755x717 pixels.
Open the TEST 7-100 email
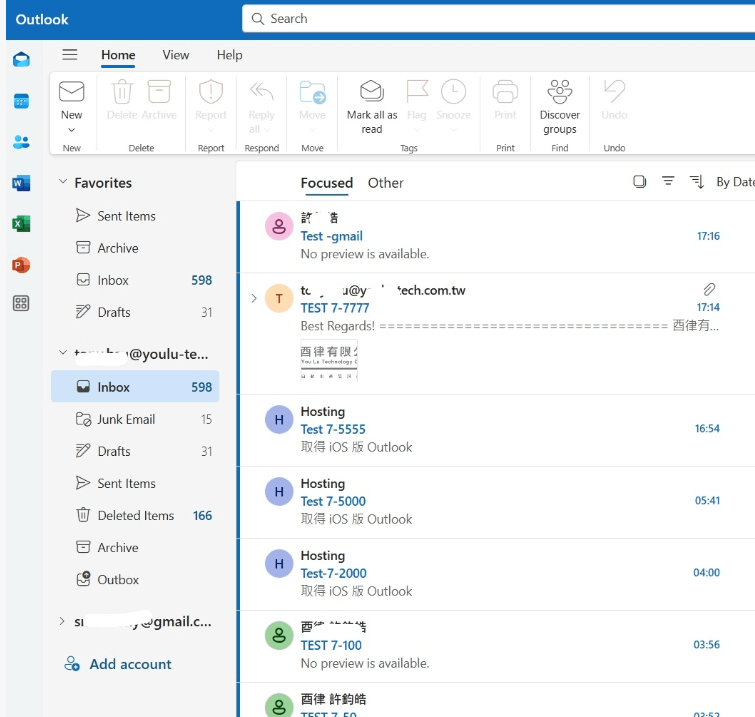click(497, 646)
